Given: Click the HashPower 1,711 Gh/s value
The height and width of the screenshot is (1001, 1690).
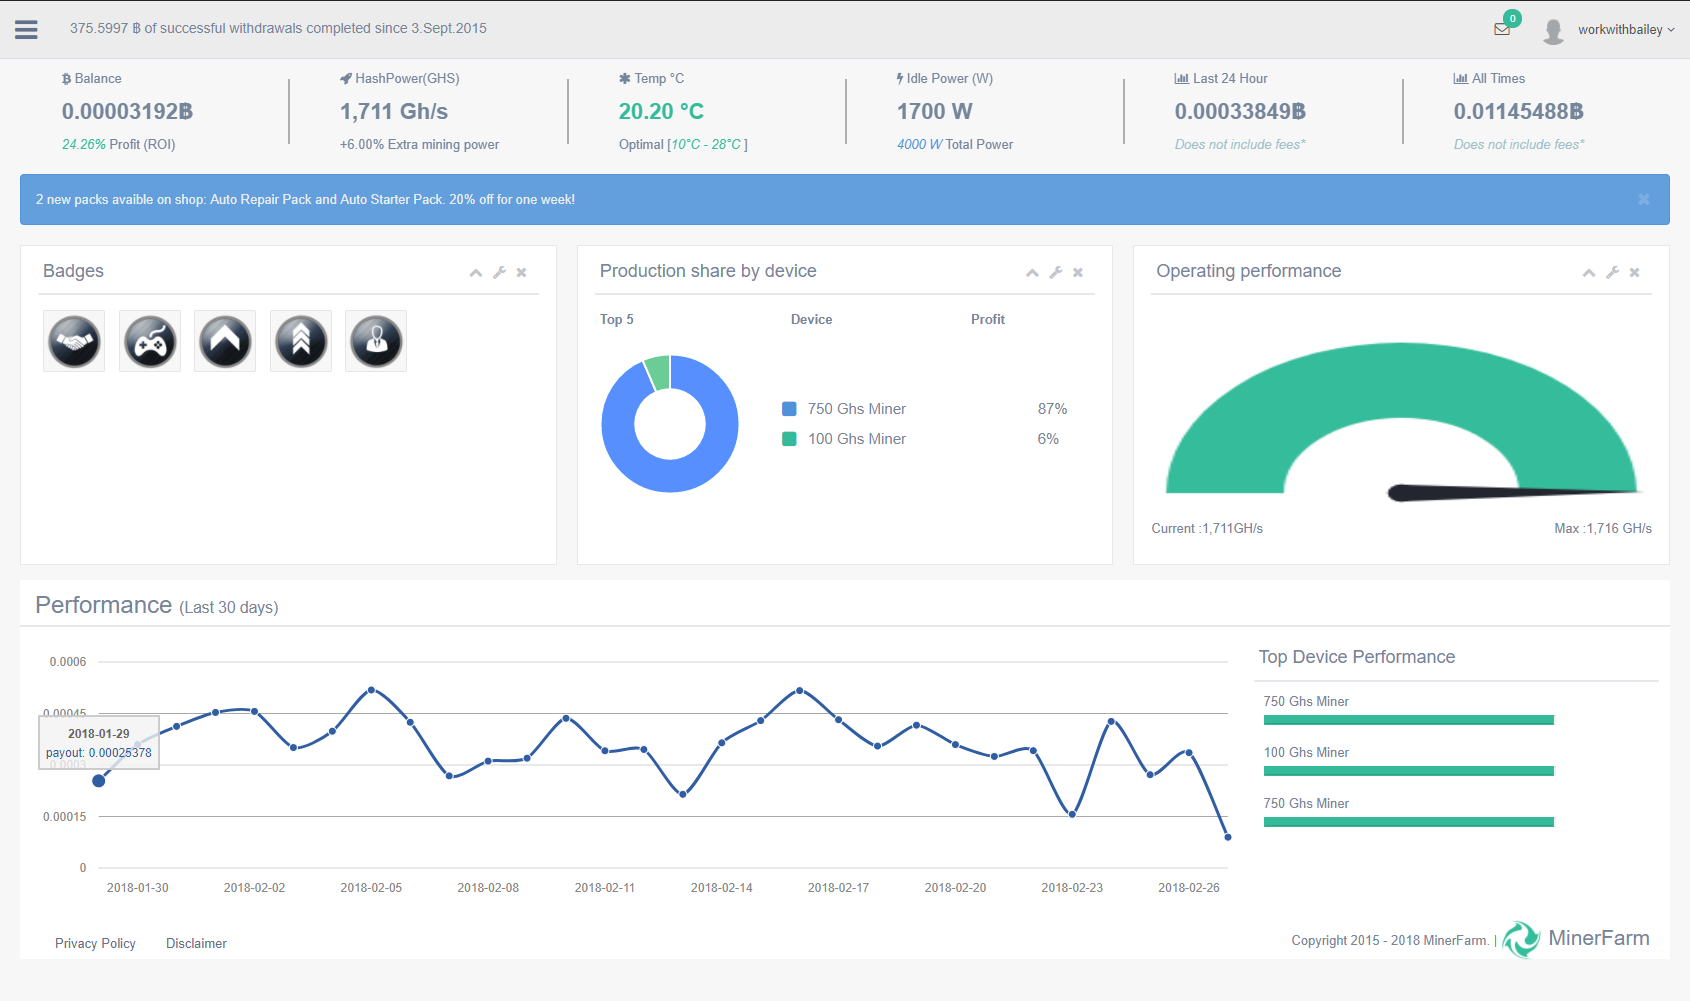Looking at the screenshot, I should pyautogui.click(x=394, y=112).
